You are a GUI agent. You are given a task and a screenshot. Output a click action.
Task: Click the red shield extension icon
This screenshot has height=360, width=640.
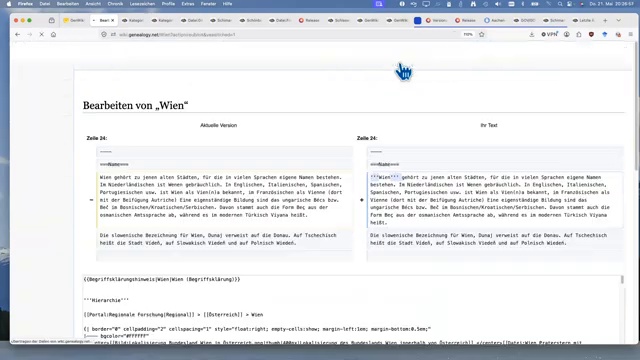[x=591, y=35]
